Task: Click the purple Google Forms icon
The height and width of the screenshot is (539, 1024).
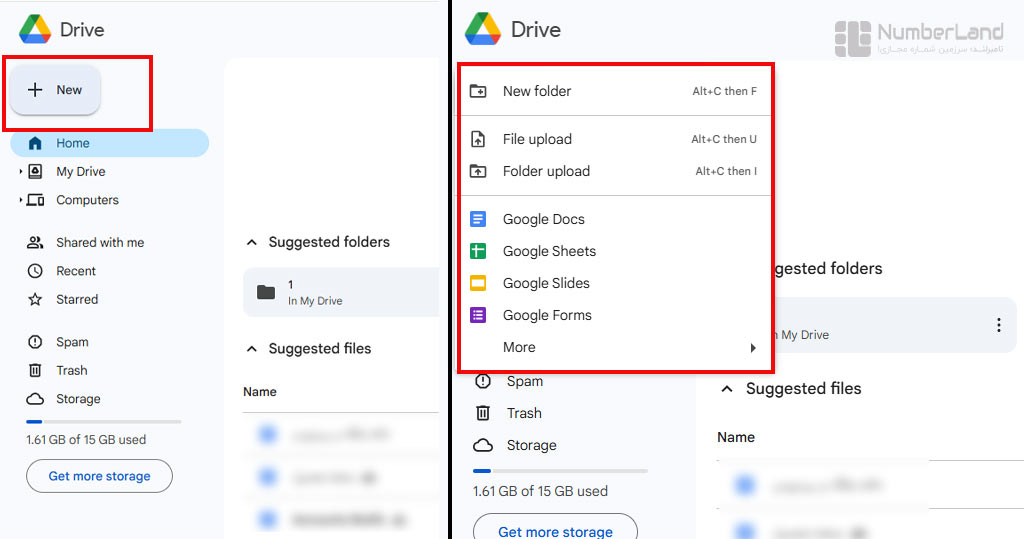Action: pyautogui.click(x=478, y=315)
